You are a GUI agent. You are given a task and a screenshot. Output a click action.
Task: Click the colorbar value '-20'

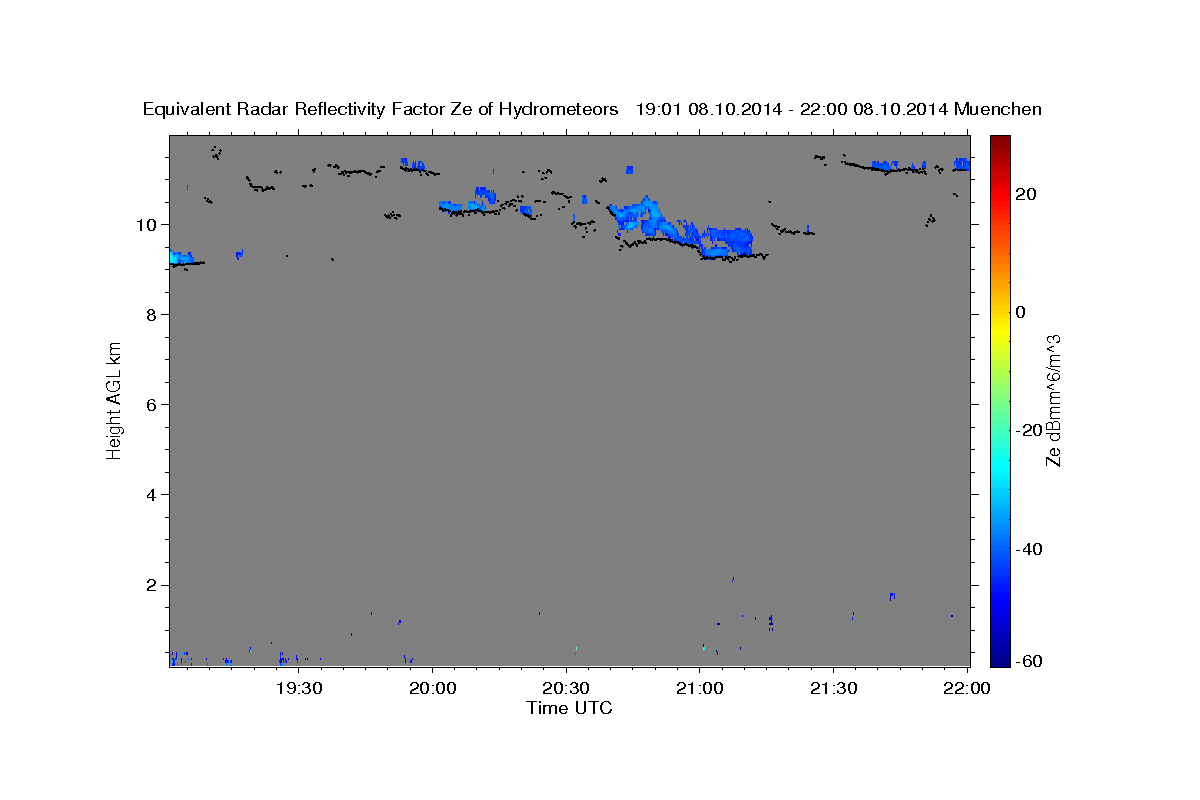tap(1027, 430)
